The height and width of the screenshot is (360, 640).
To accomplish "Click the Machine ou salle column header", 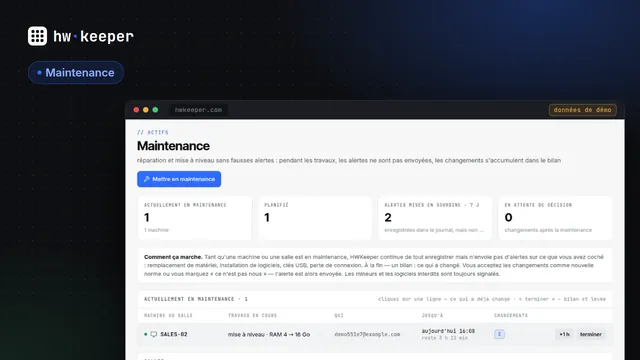I will click(168, 316).
